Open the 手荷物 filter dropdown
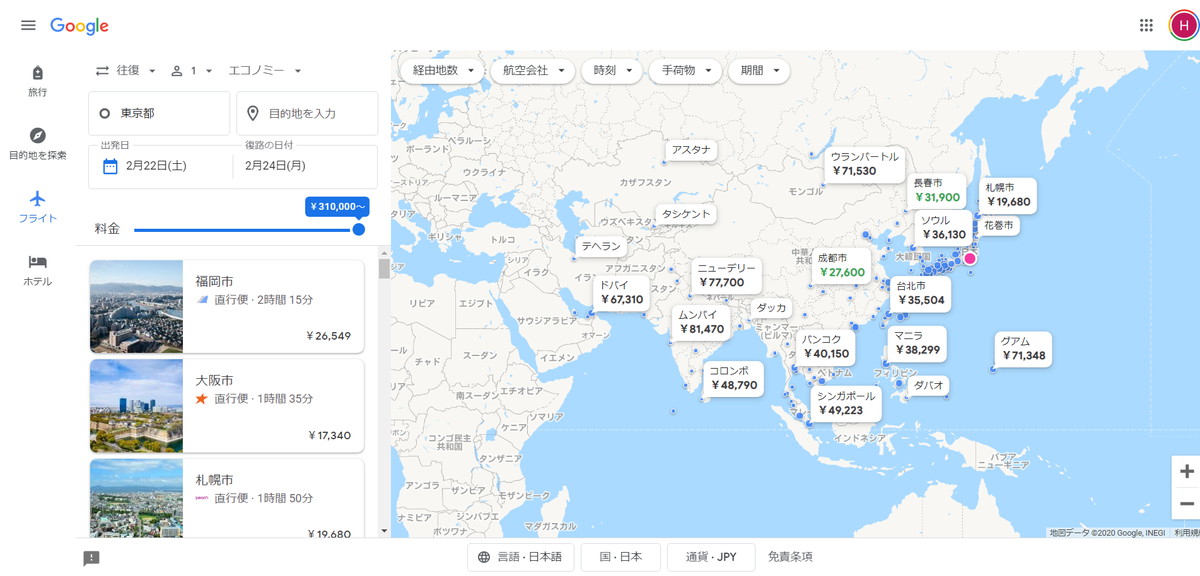Screen dimensions: 1200x576 [685, 71]
